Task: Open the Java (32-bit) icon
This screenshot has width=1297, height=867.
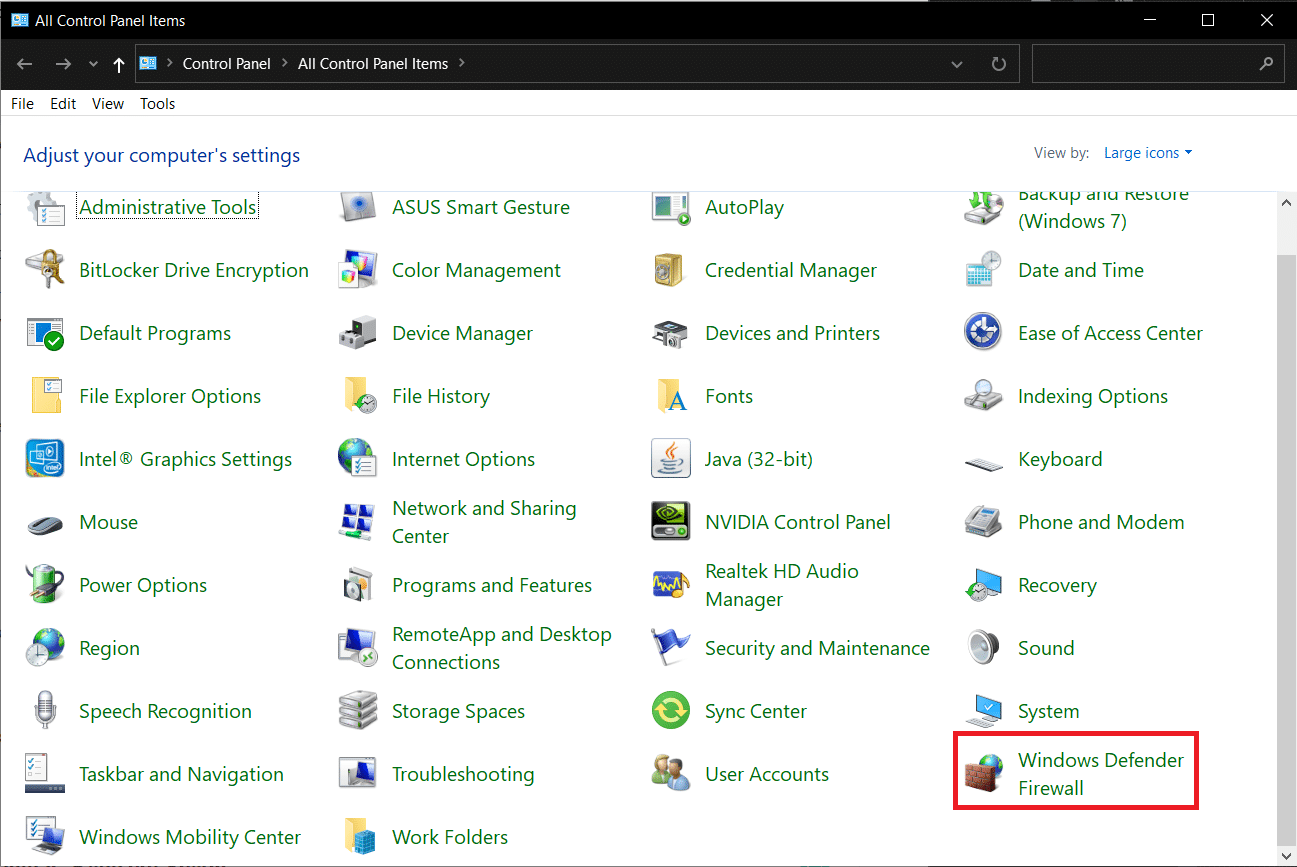Action: pyautogui.click(x=670, y=459)
